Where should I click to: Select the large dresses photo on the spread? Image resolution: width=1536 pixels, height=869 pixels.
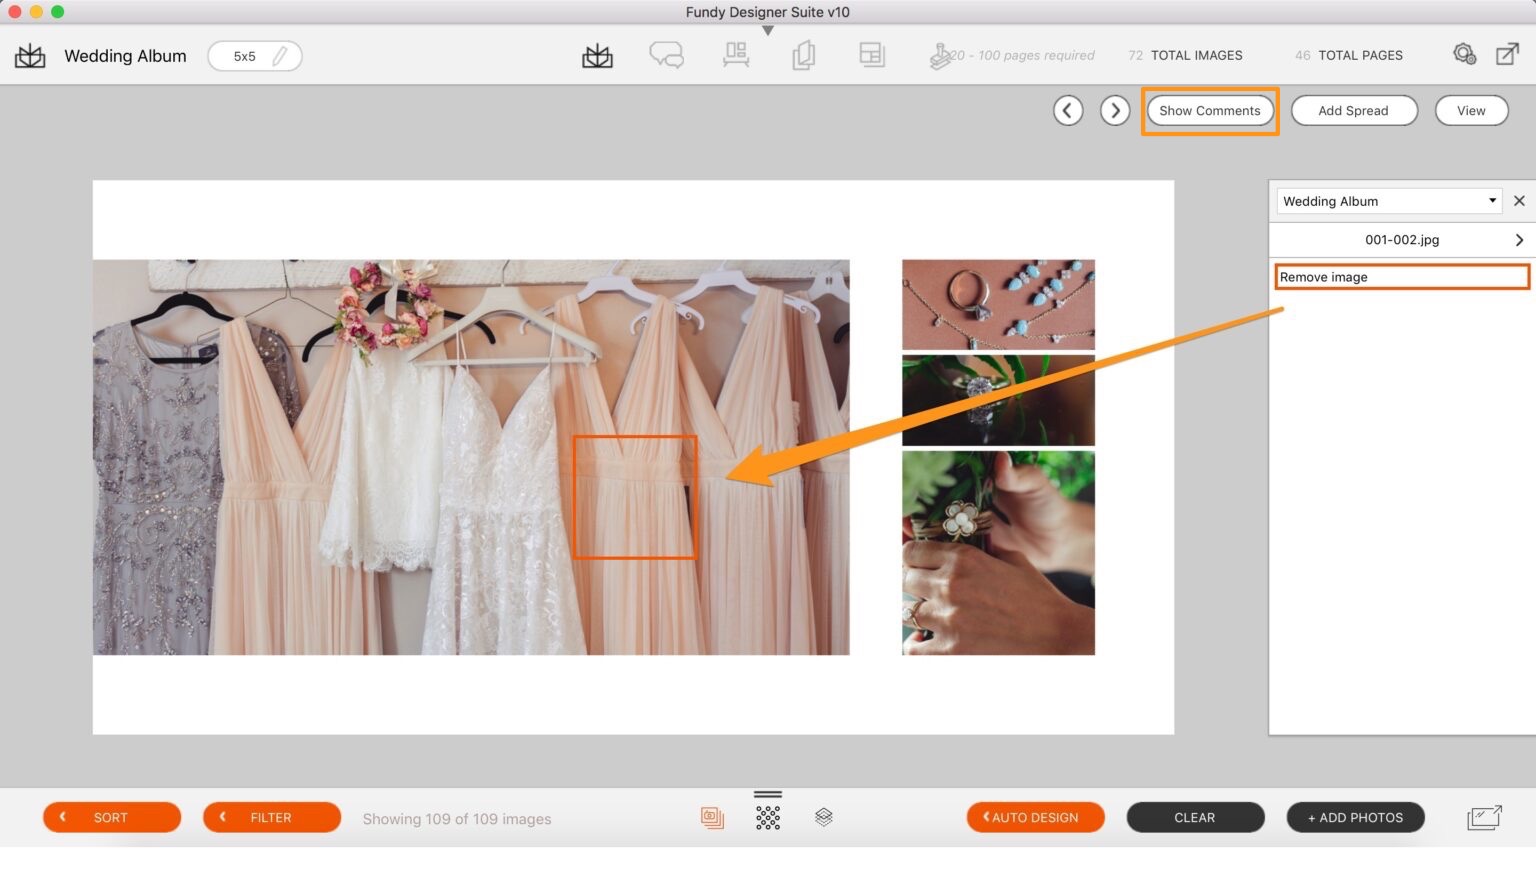point(471,457)
